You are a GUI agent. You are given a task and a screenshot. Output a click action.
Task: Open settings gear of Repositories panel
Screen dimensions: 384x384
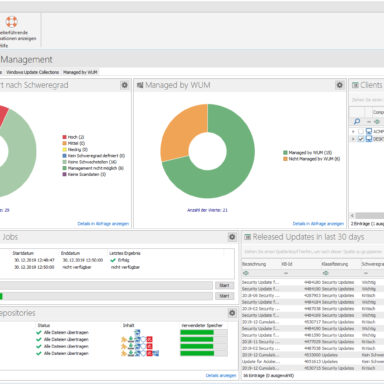232,313
